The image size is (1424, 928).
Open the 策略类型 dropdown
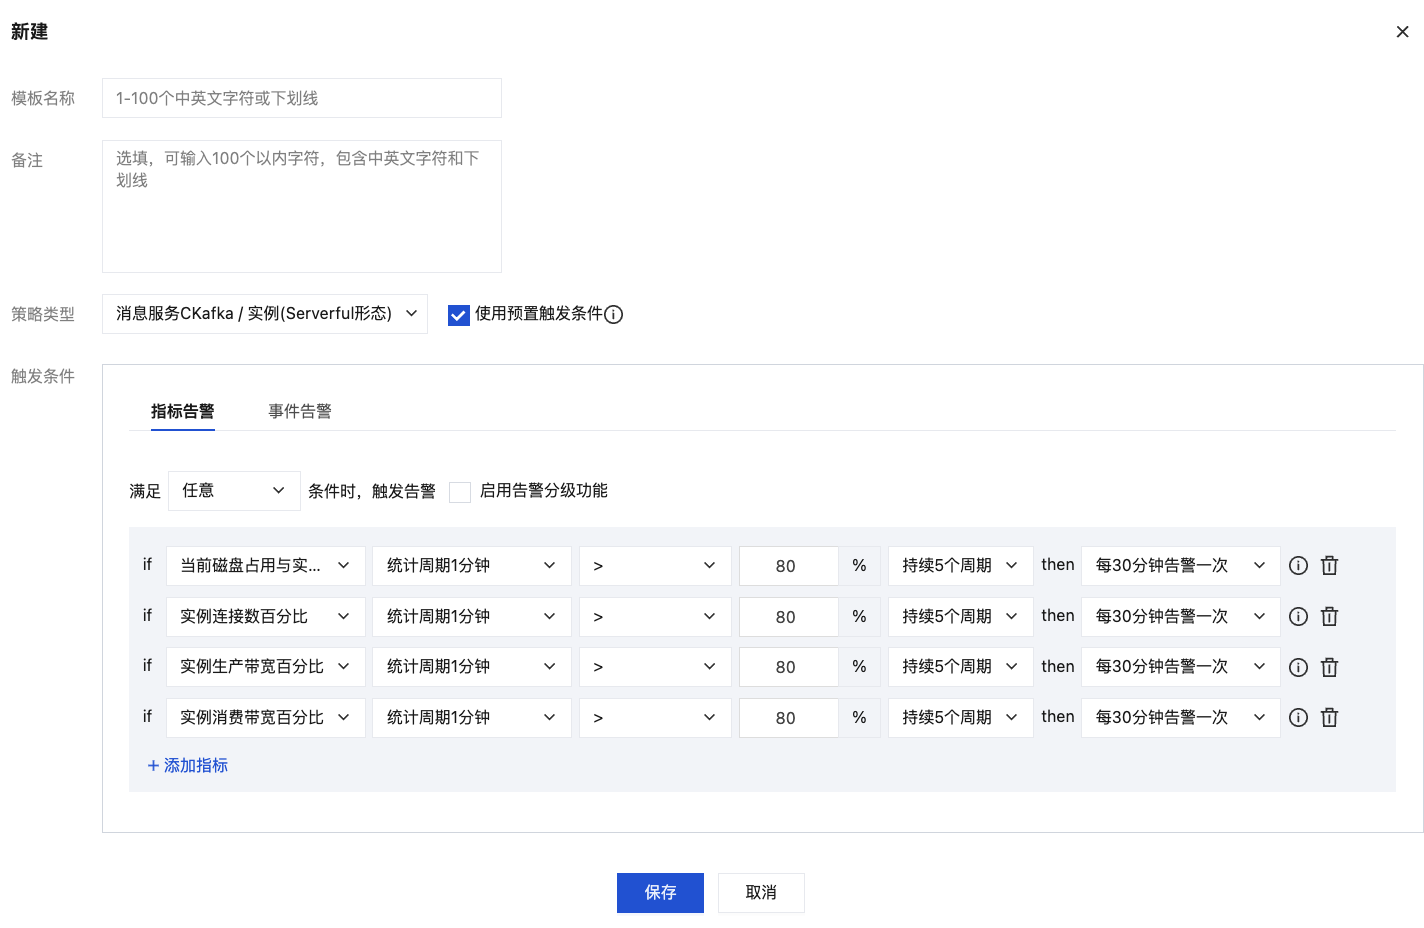[265, 314]
